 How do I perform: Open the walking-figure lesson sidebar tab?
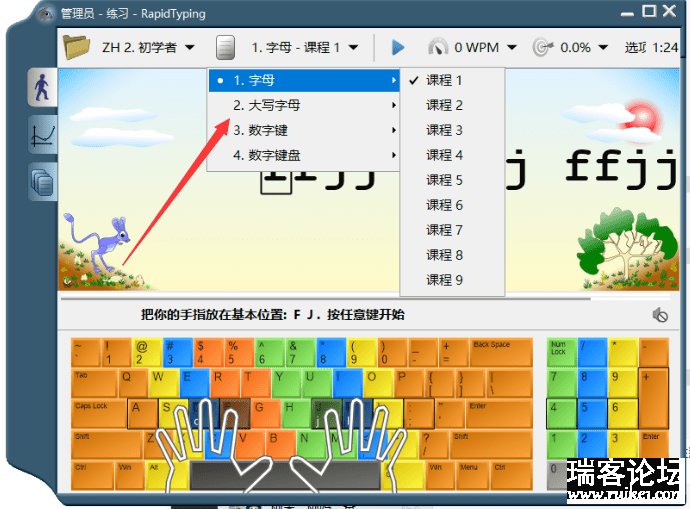(42, 87)
